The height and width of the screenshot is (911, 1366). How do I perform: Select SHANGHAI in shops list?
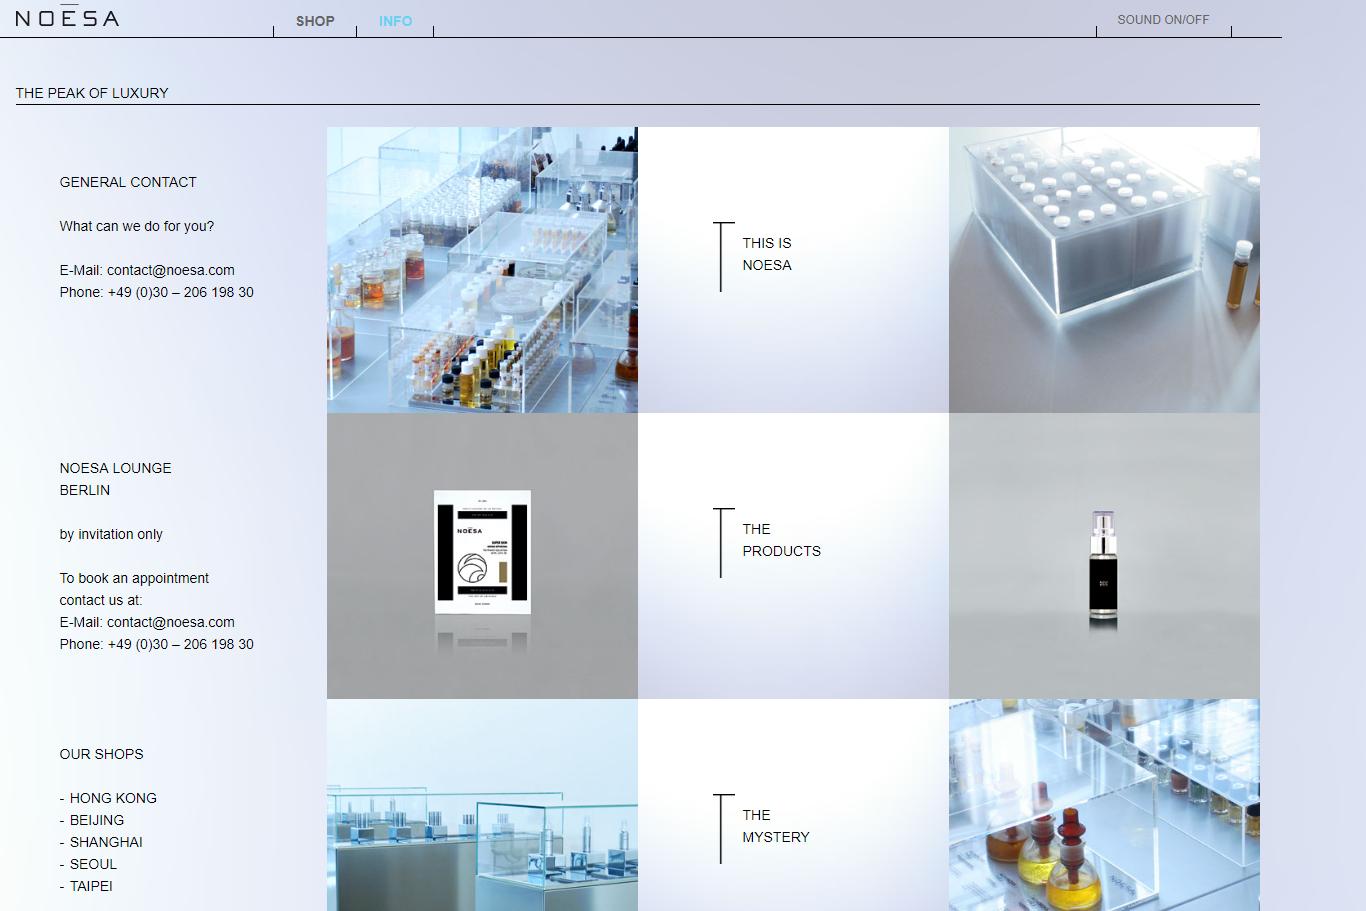click(106, 842)
